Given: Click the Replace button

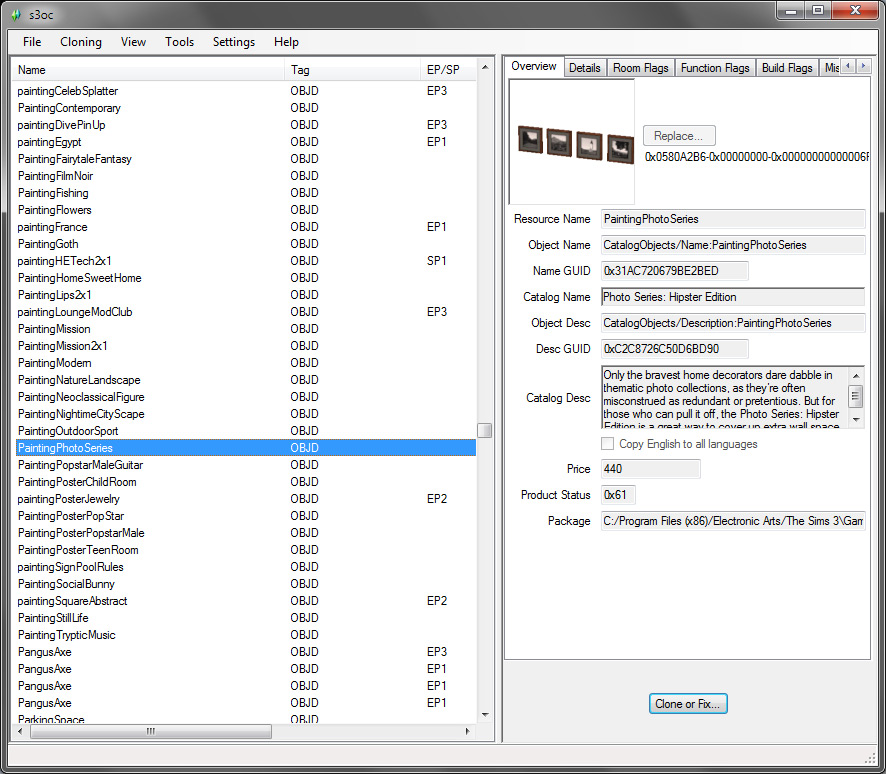Looking at the screenshot, I should (679, 136).
